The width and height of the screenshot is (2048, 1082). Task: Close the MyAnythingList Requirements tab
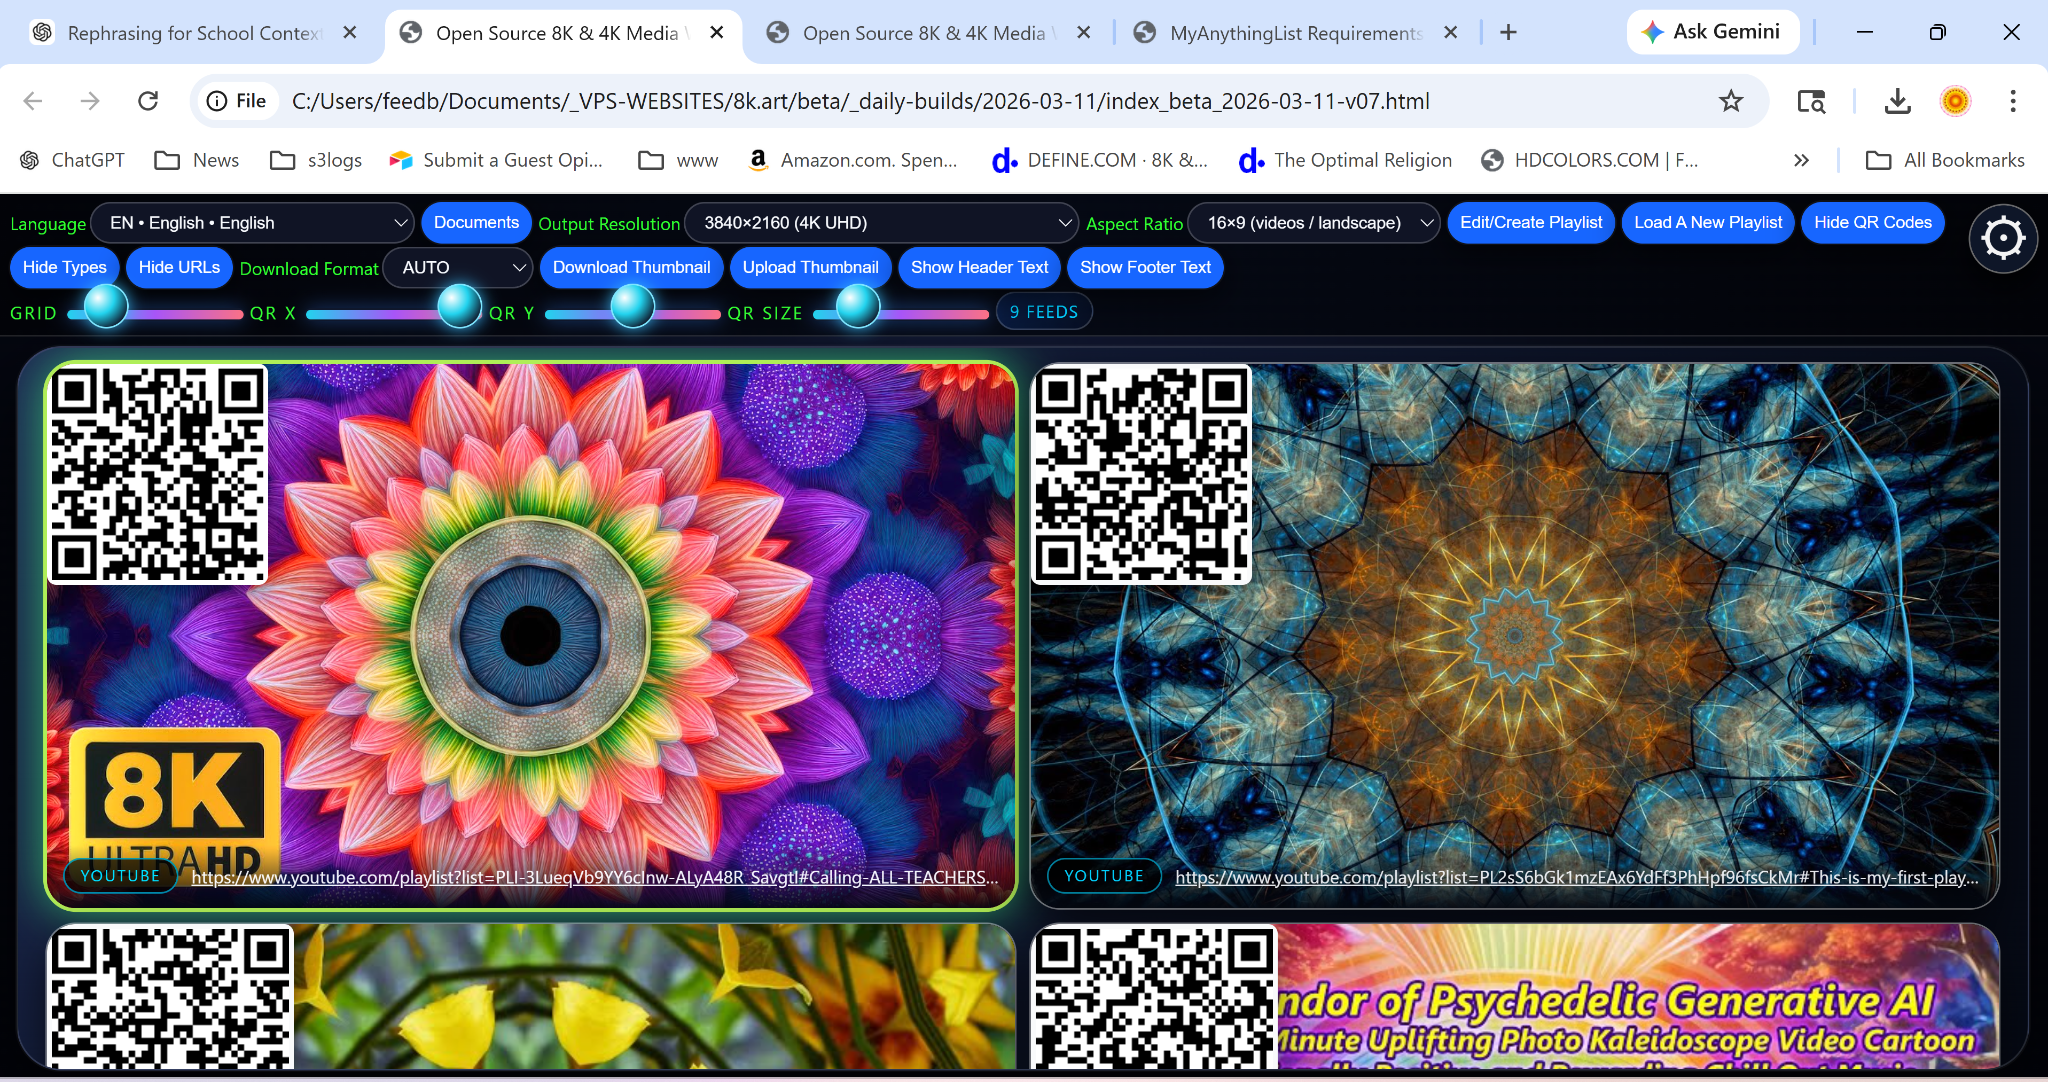click(x=1451, y=33)
